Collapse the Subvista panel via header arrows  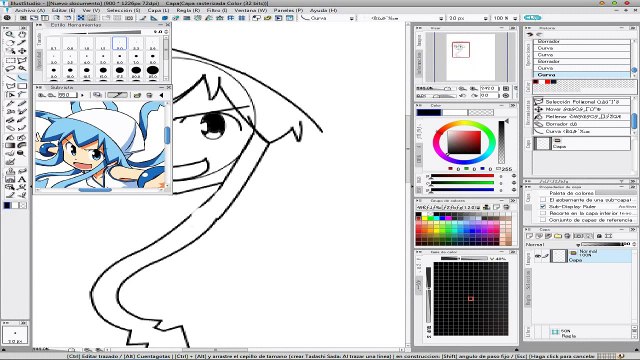tap(40, 87)
